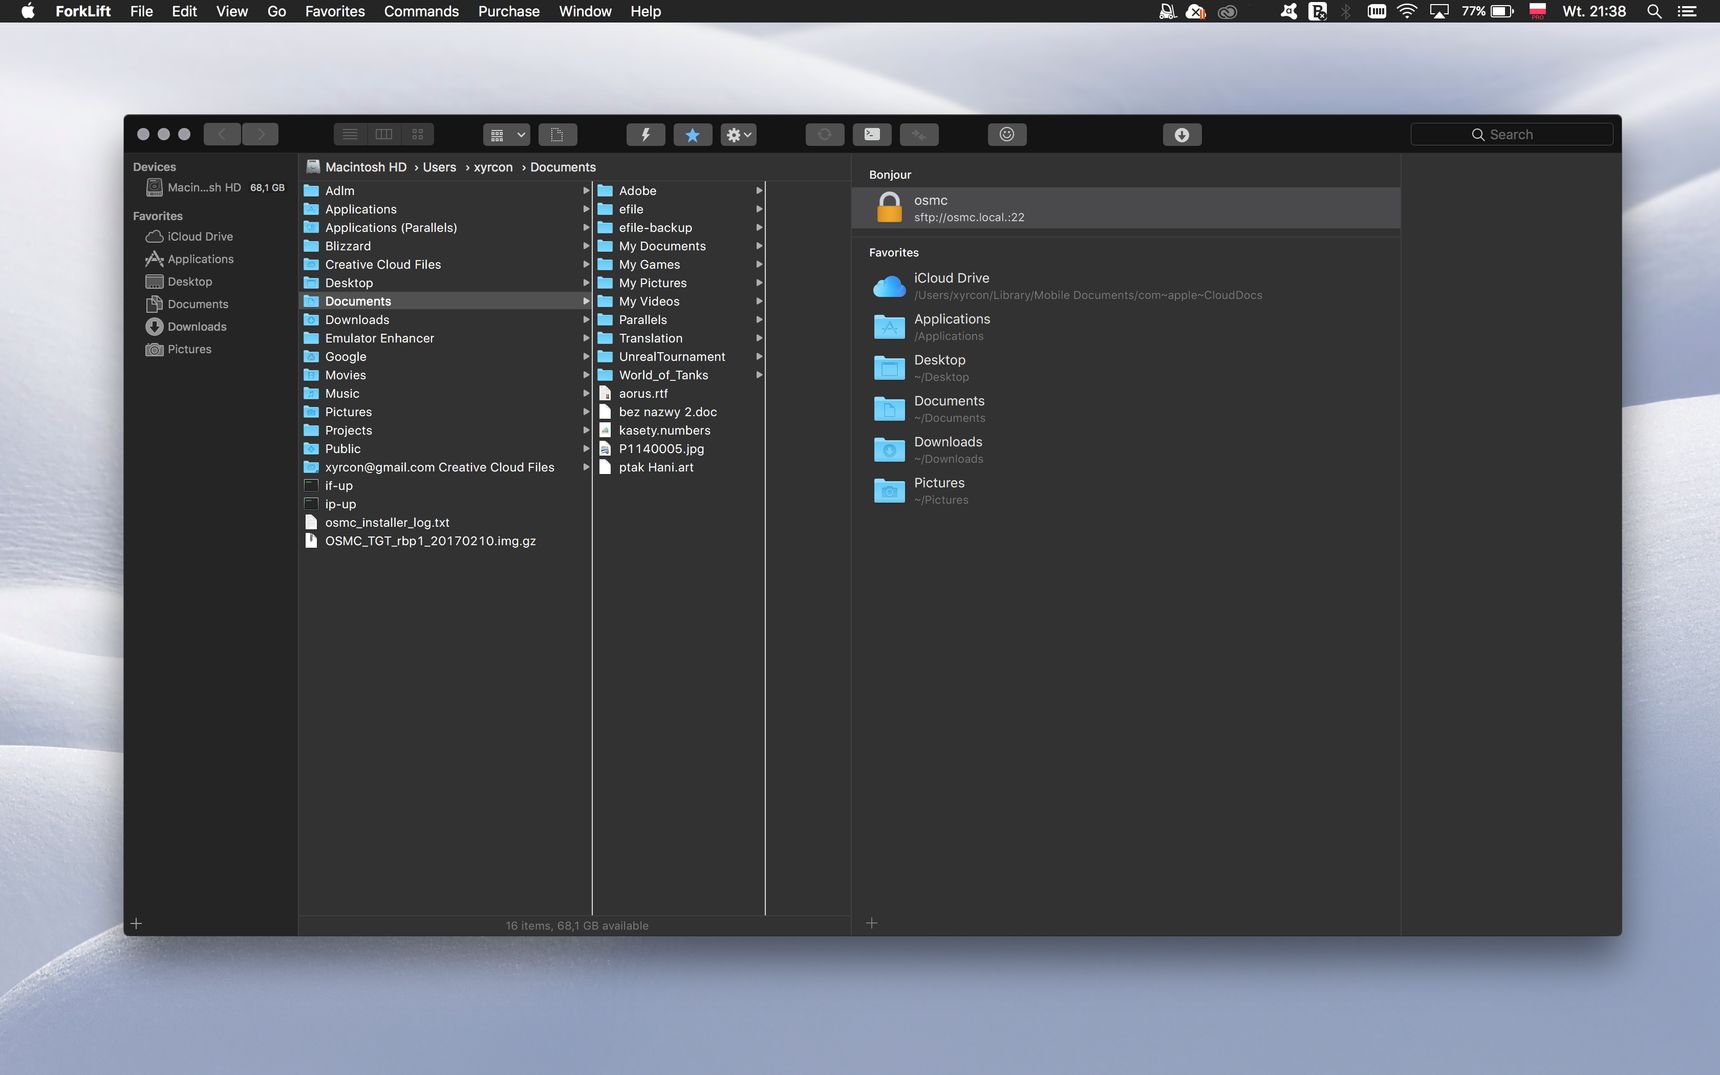Toggle the Favorites star toolbar button
Image resolution: width=1720 pixels, height=1075 pixels.
point(692,134)
